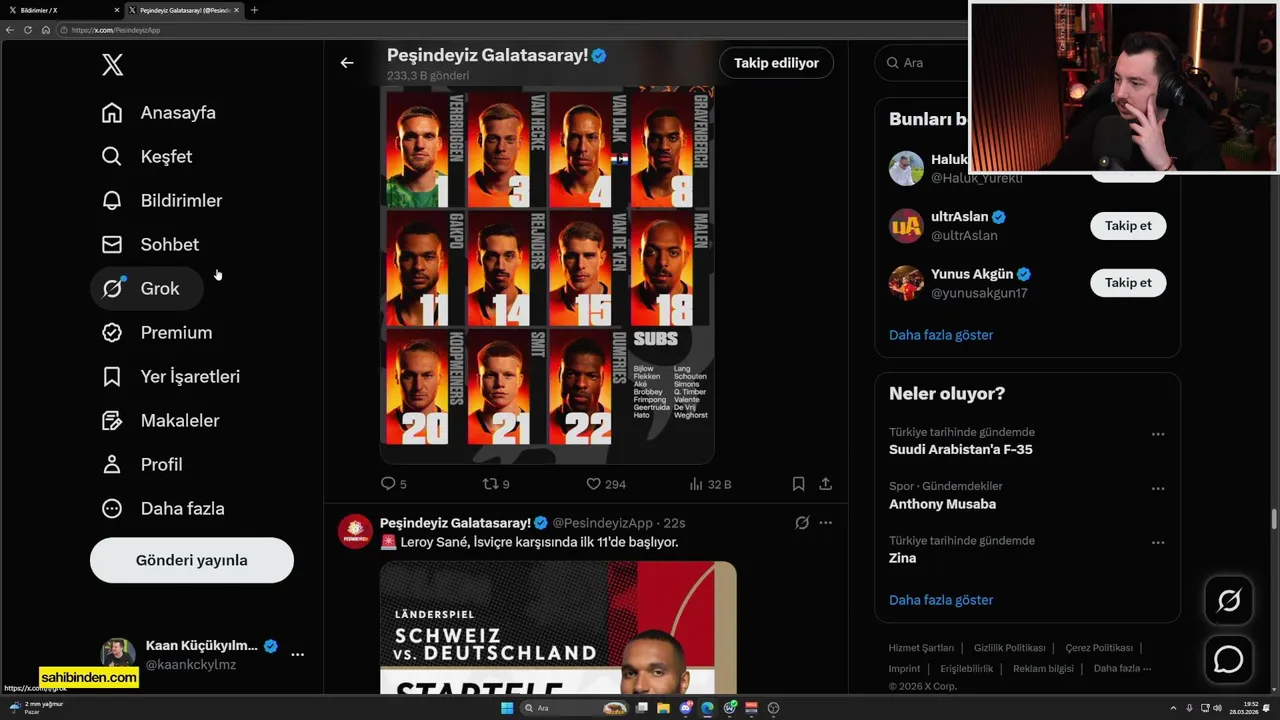Open Premium from the sidebar

(157, 333)
